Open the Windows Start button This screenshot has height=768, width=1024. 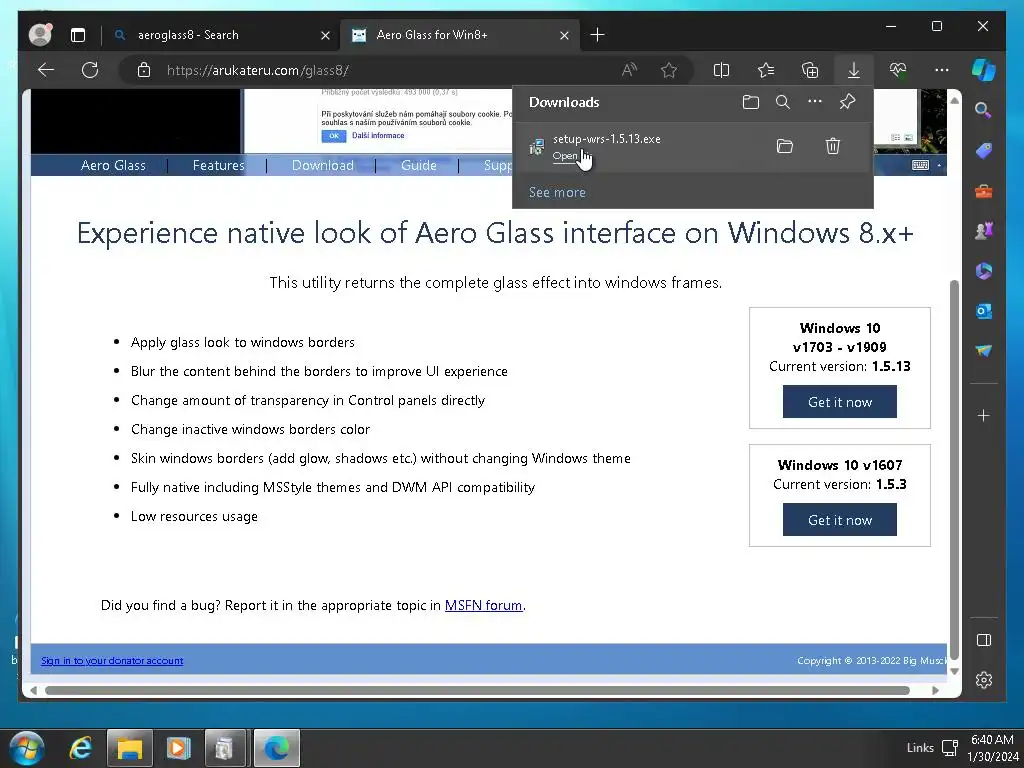point(27,748)
